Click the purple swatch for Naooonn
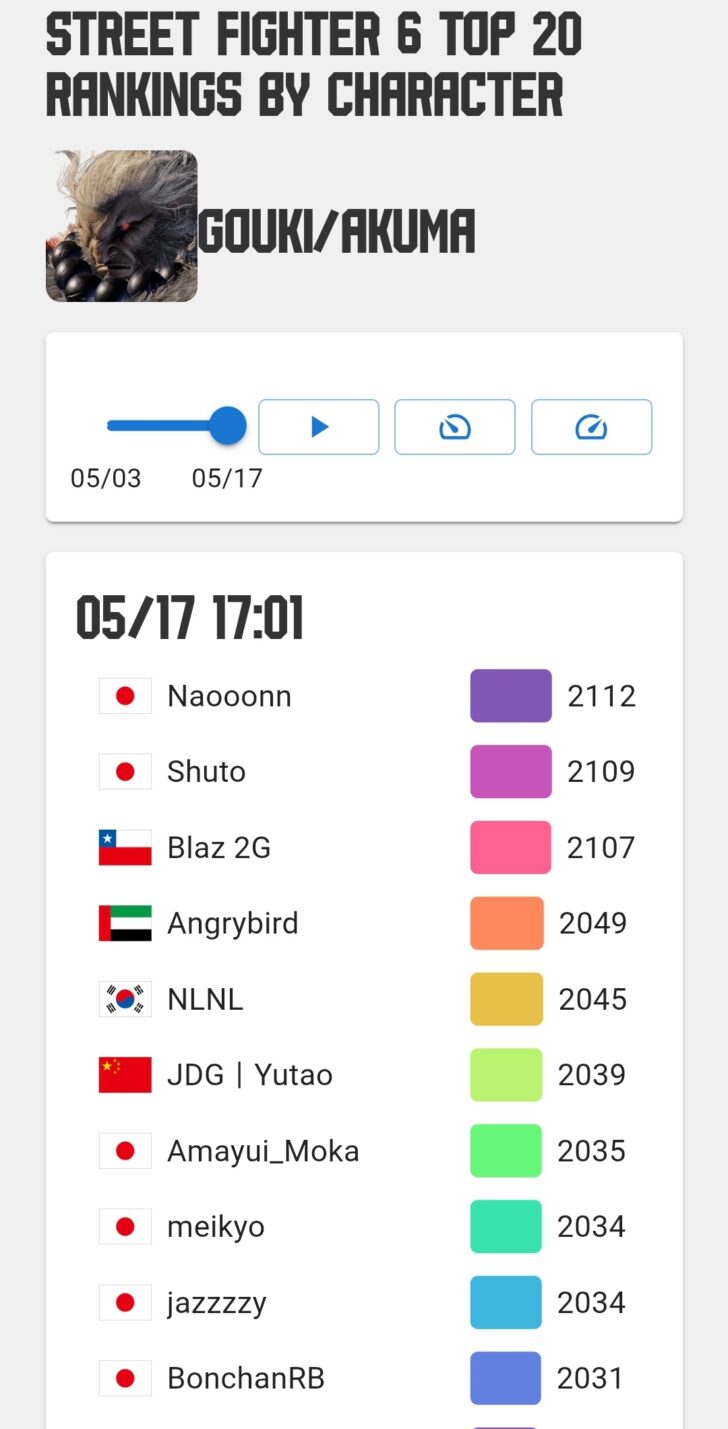This screenshot has height=1429, width=728. click(510, 696)
